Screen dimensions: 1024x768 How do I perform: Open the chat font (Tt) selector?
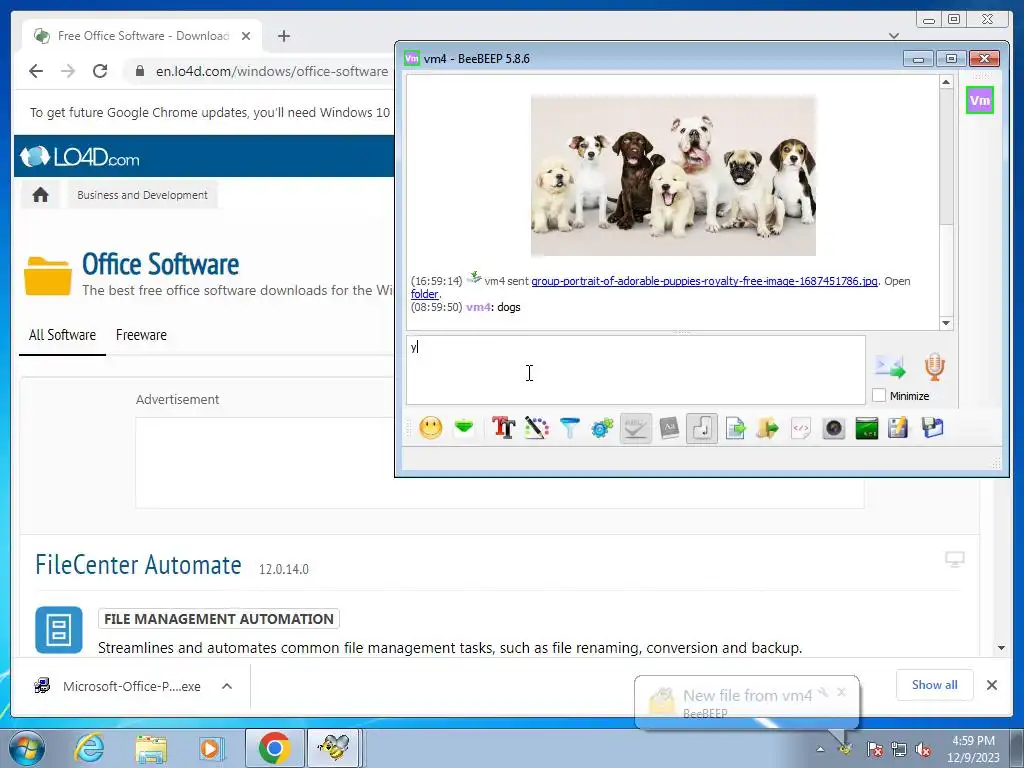coord(504,428)
